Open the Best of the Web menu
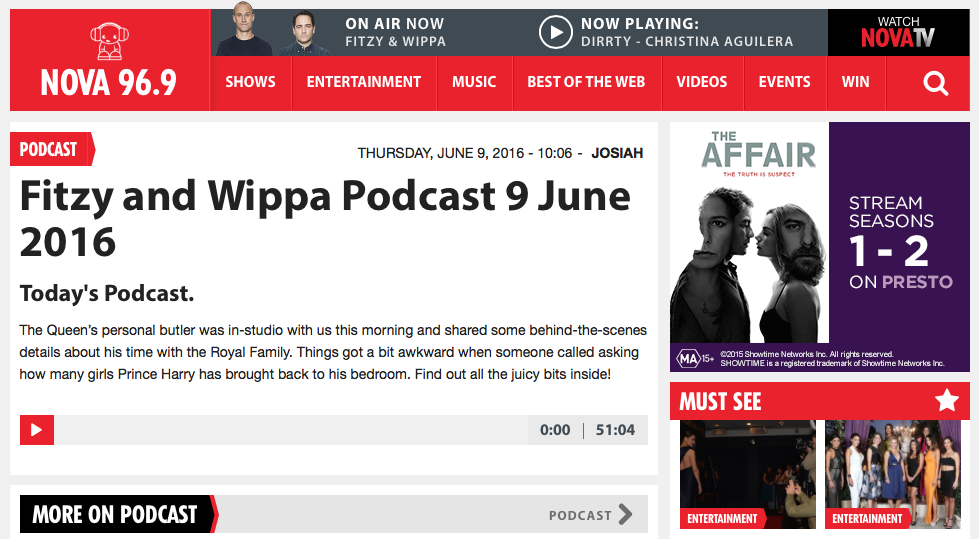The width and height of the screenshot is (979, 539). click(586, 82)
